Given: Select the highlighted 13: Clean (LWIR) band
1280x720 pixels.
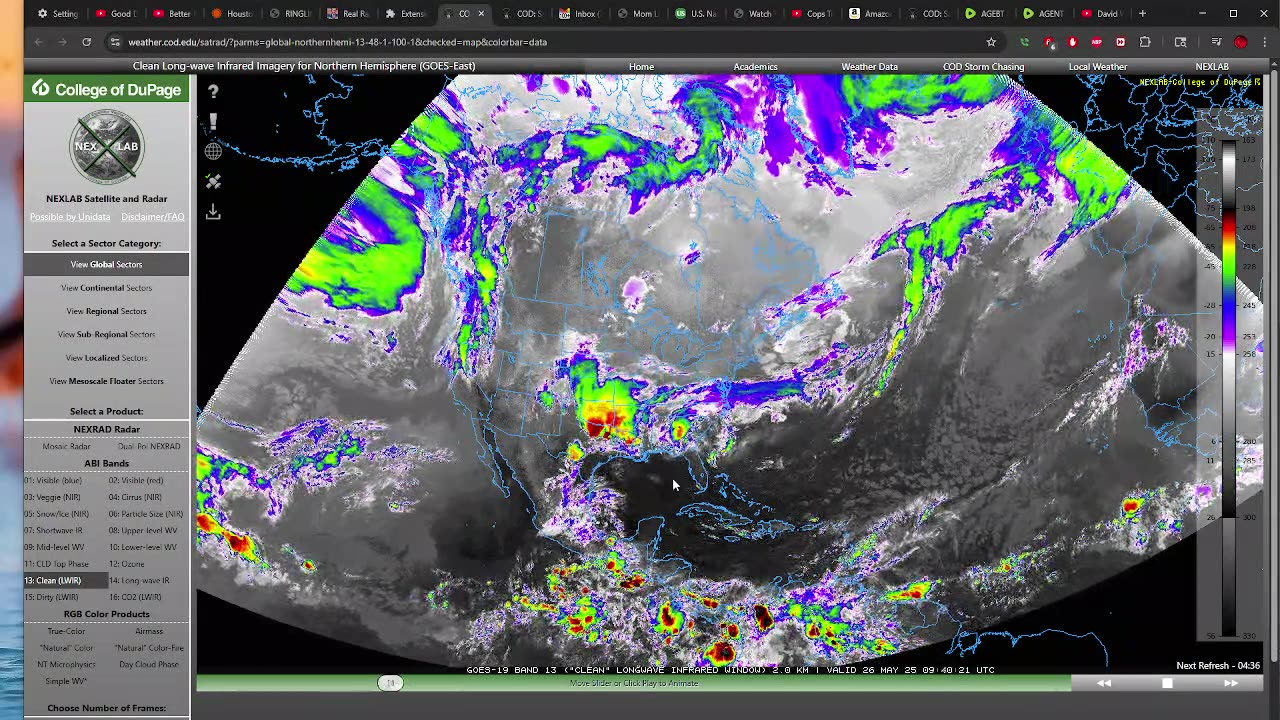Looking at the screenshot, I should click(x=66, y=580).
